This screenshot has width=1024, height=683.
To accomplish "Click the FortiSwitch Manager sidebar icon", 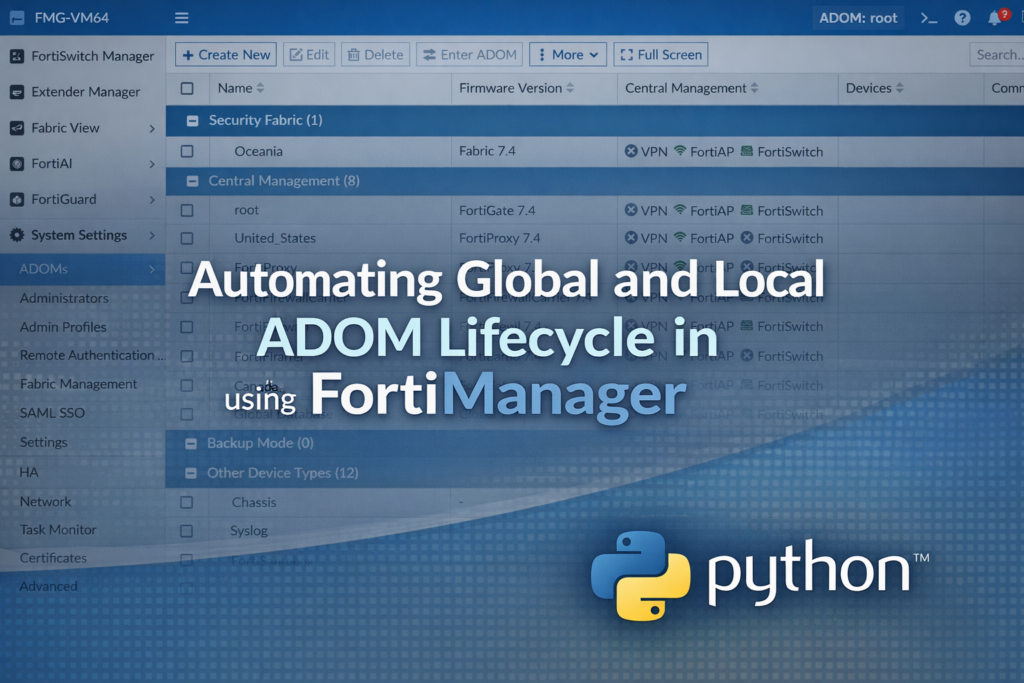I will 17,56.
